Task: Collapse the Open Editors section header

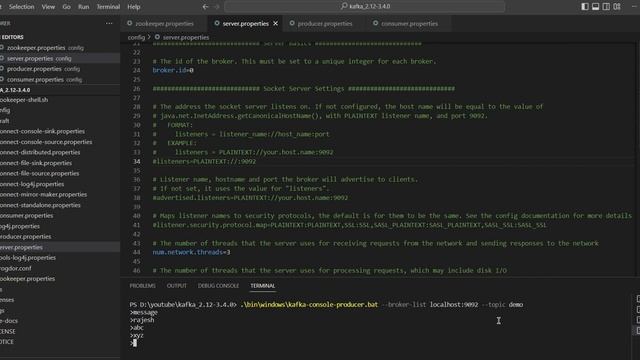Action: tap(60, 37)
